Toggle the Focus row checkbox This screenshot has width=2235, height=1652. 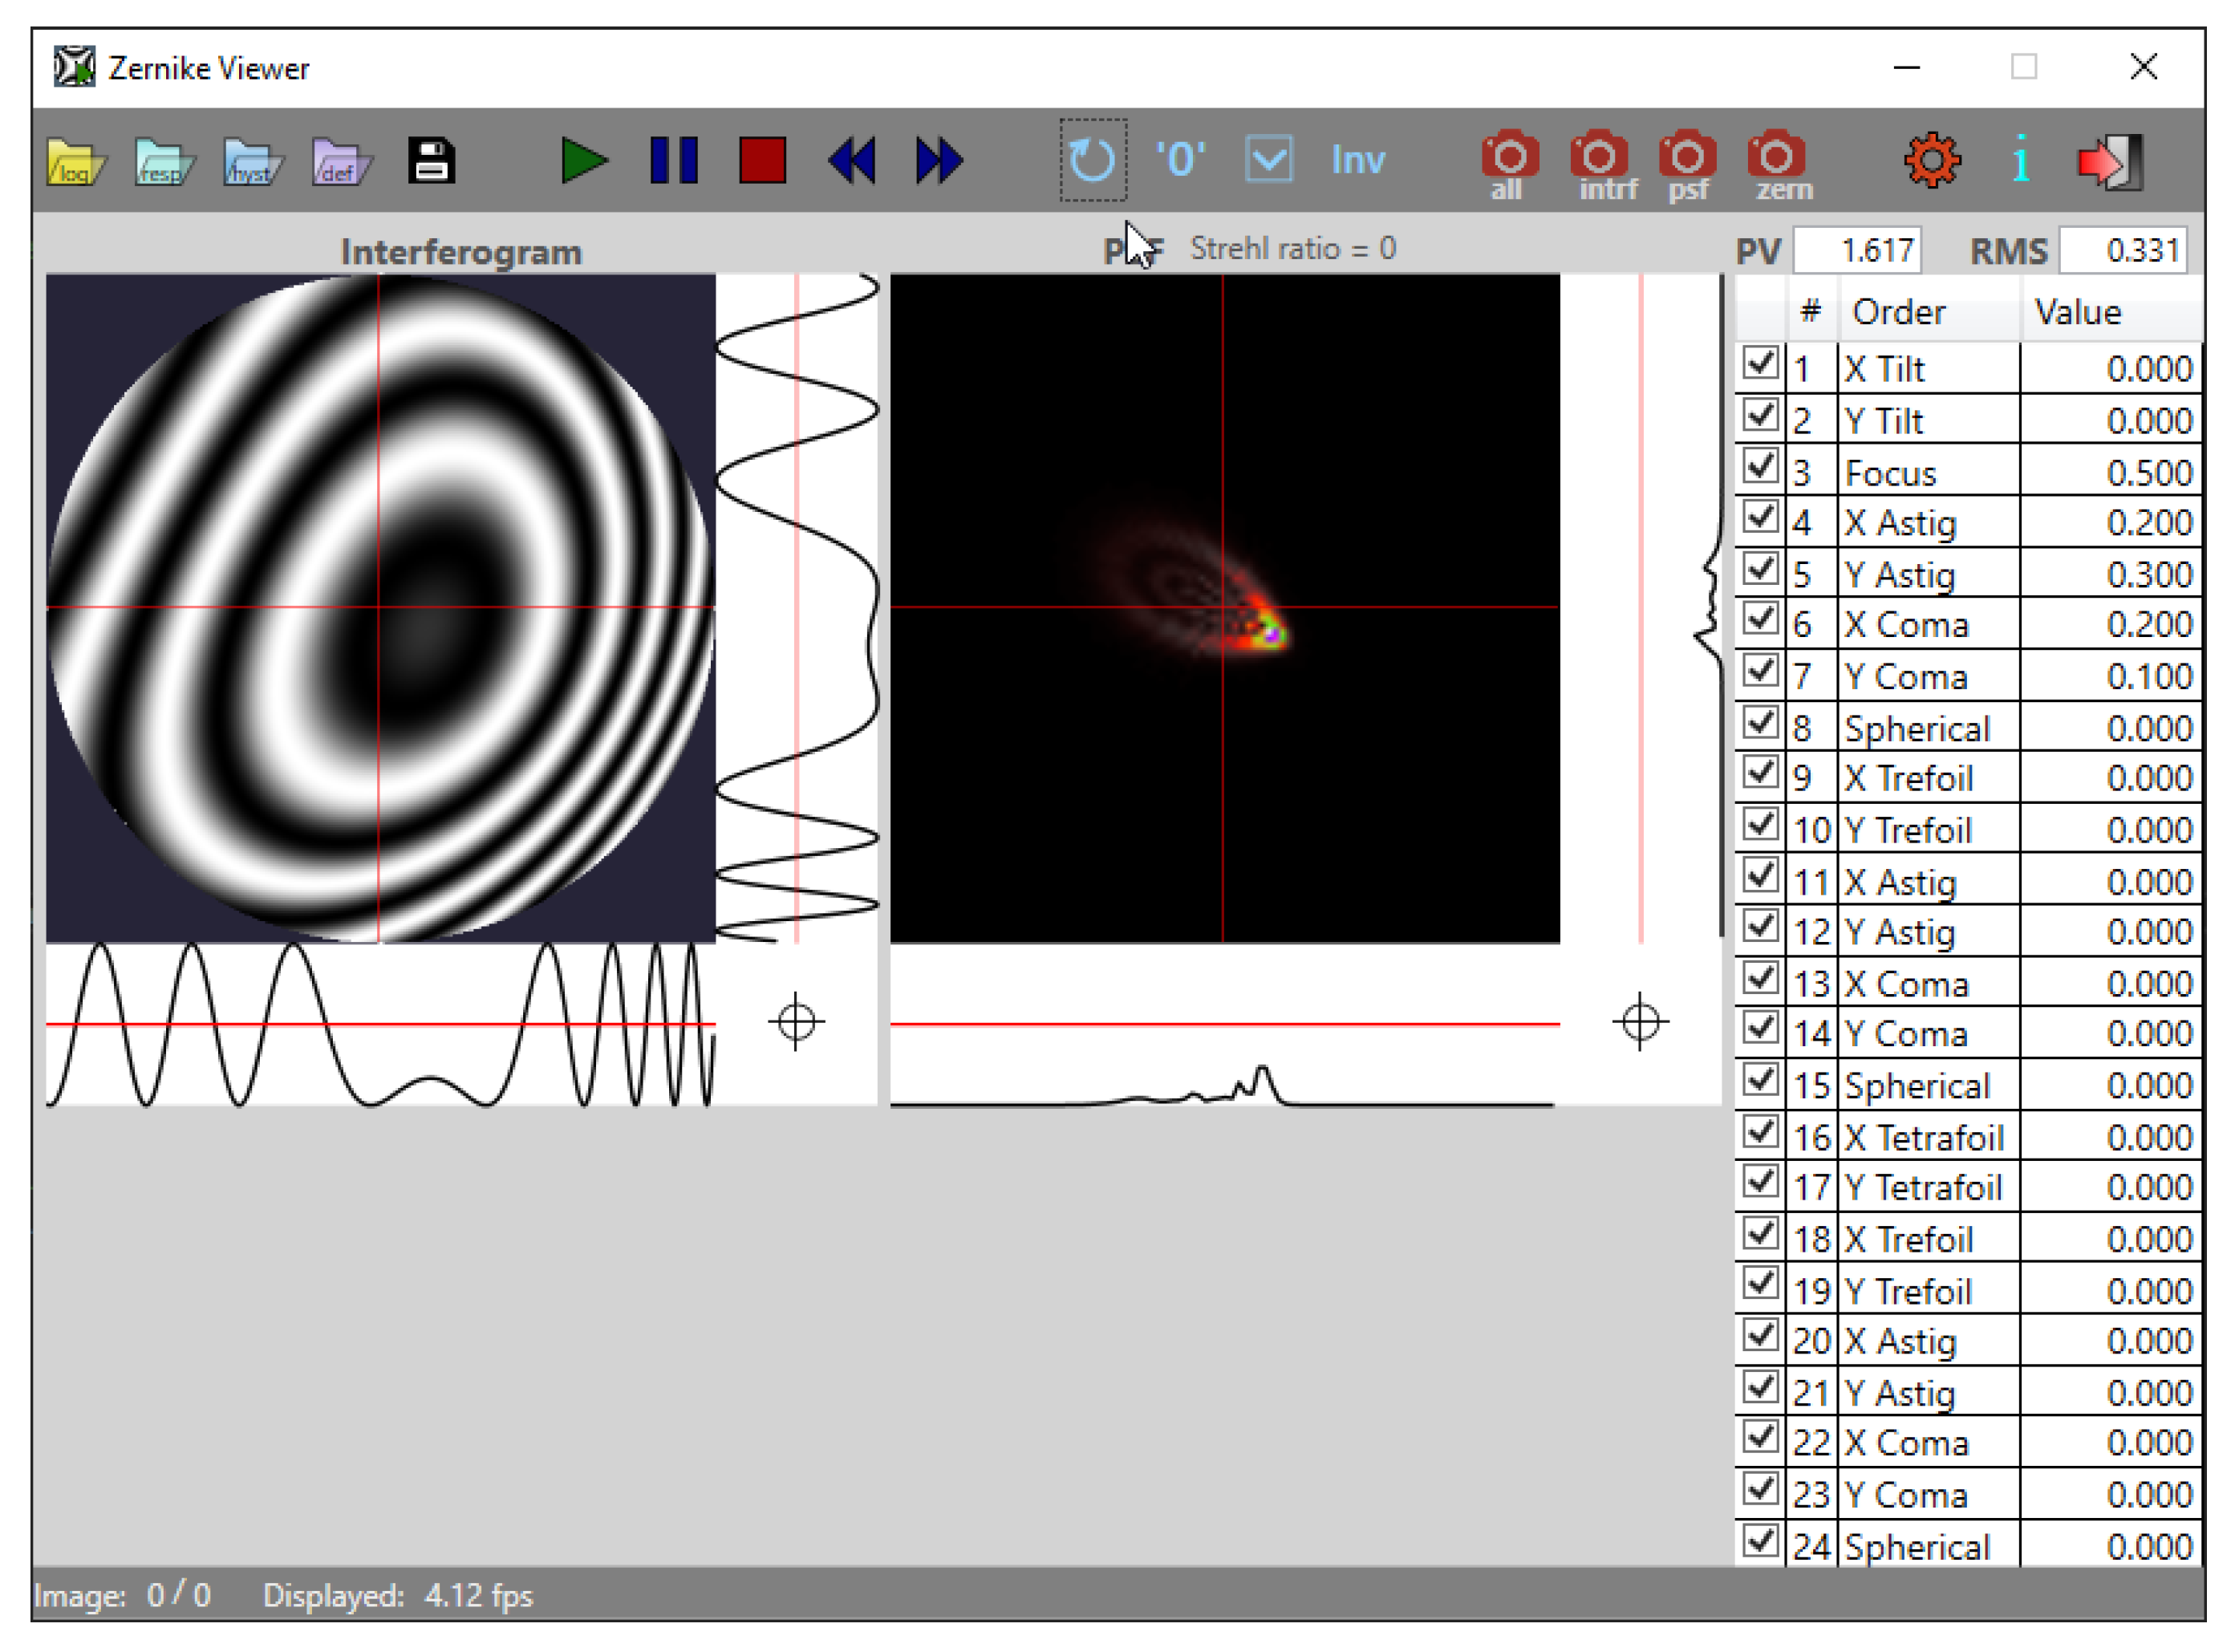[1760, 467]
